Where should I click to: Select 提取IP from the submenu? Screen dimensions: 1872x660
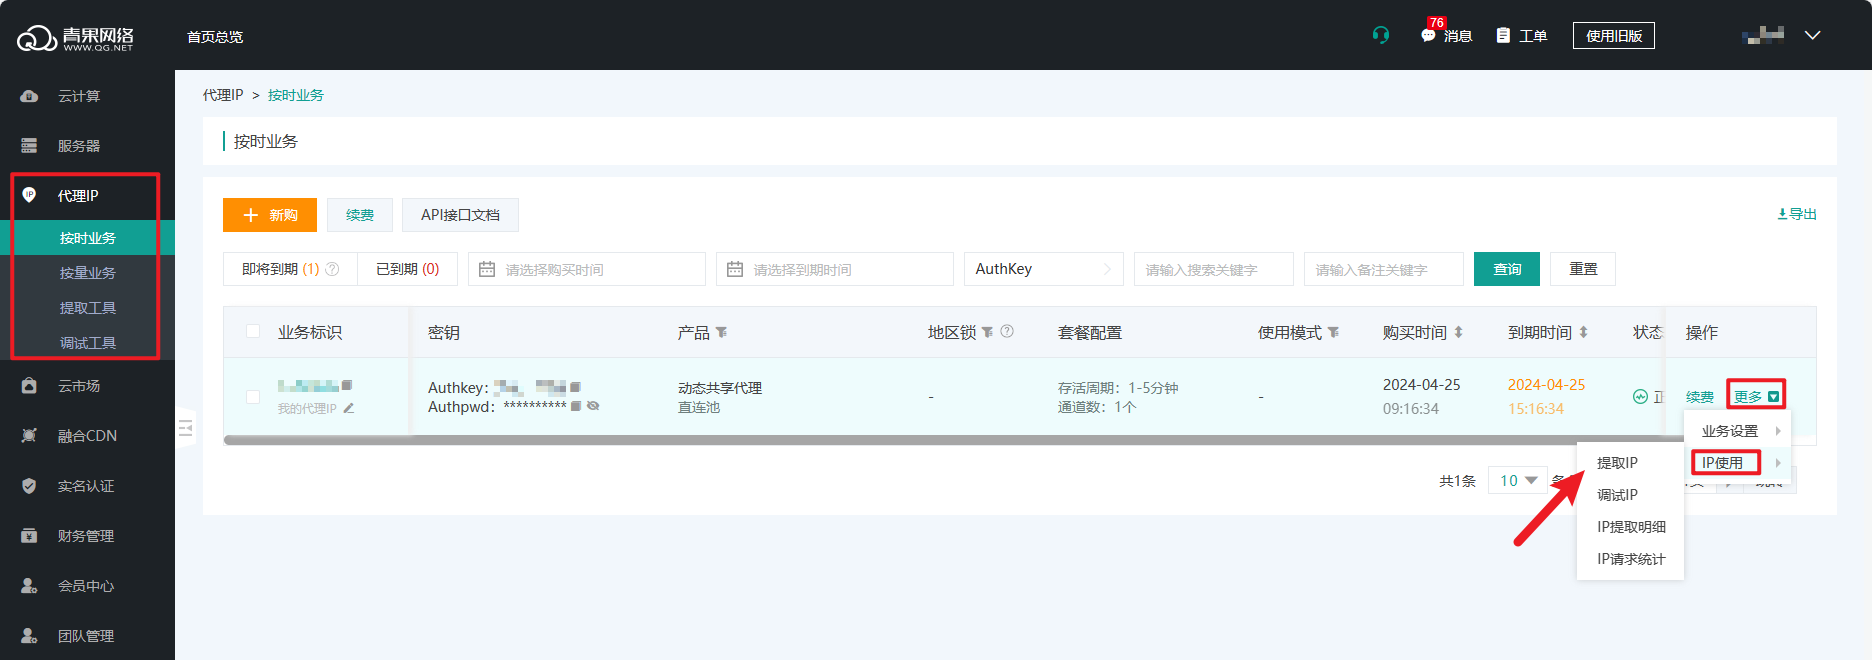1617,463
